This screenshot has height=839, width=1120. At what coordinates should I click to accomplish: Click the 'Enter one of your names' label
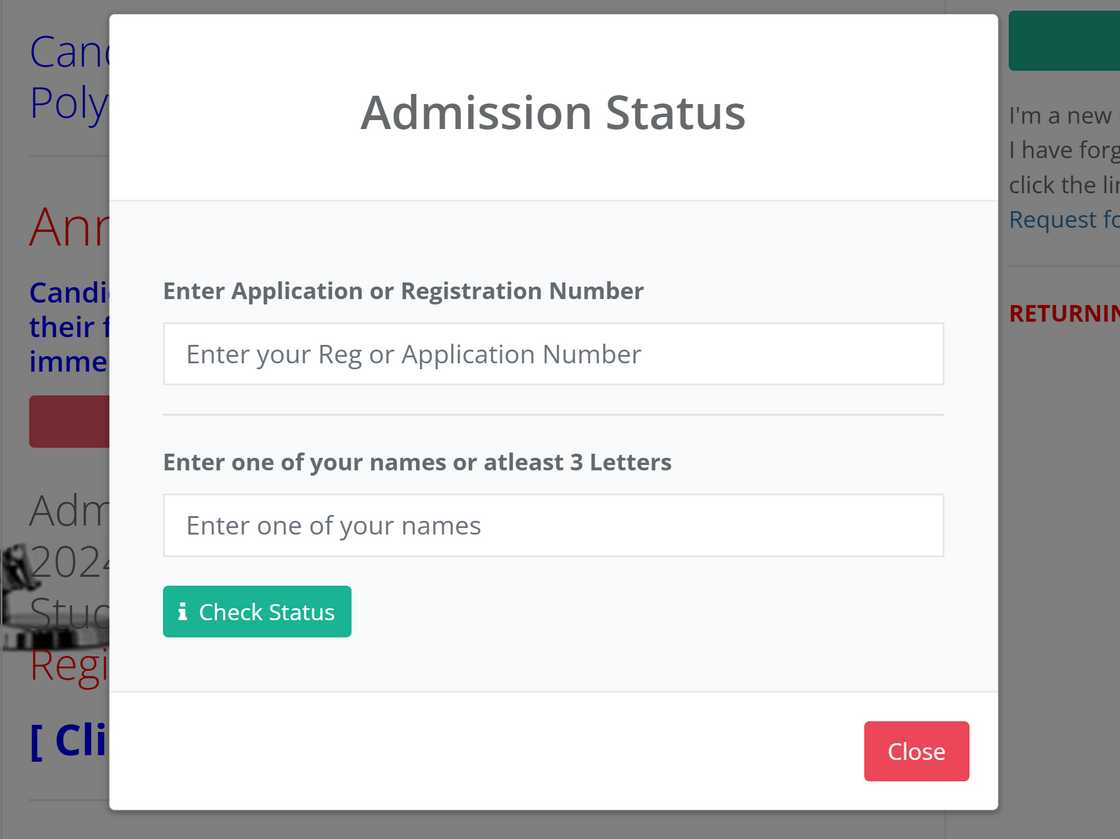[417, 462]
